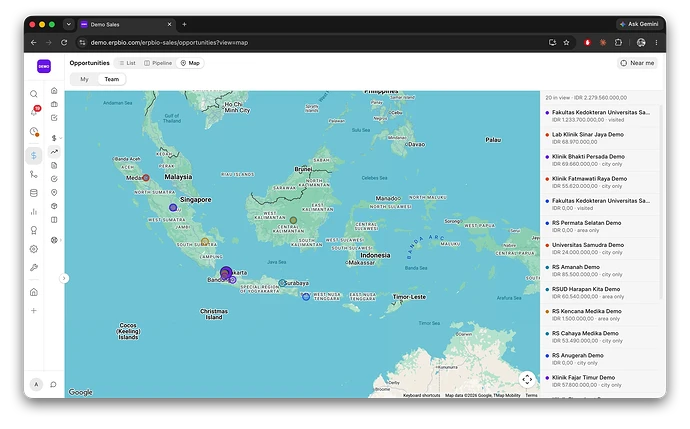The height and width of the screenshot is (429, 690).
Task: Bookmark this page with star icon
Action: point(566,43)
